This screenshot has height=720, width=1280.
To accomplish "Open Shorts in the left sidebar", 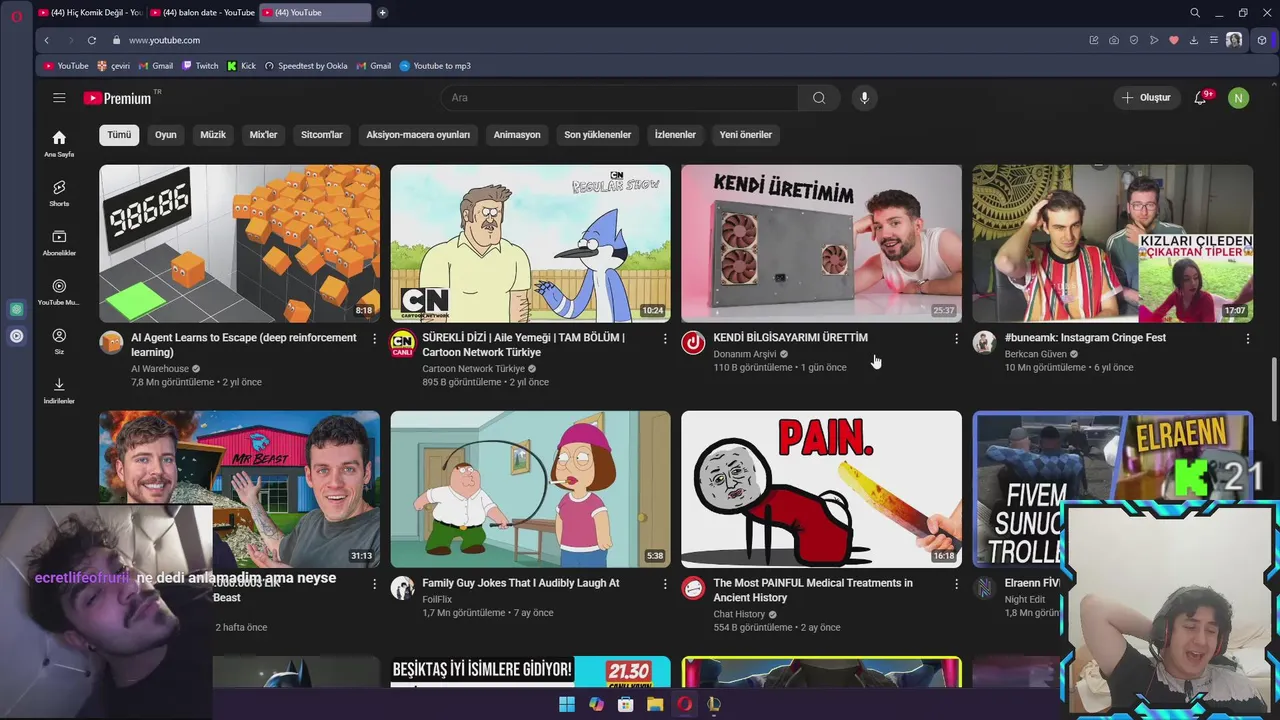I will [x=59, y=193].
